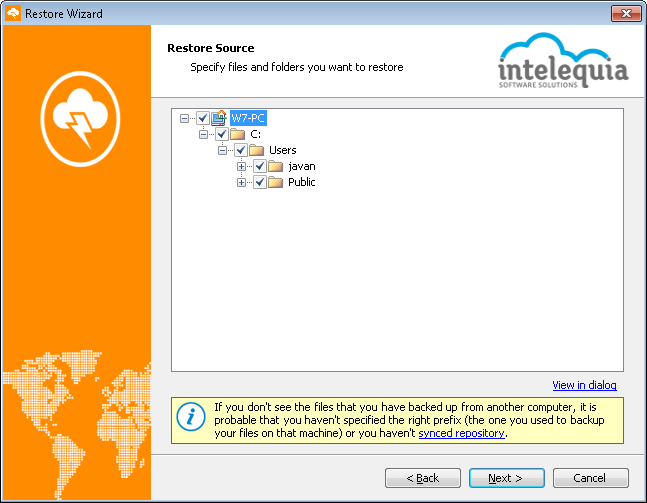Follow the synced repository link
The image size is (647, 503).
point(461,433)
